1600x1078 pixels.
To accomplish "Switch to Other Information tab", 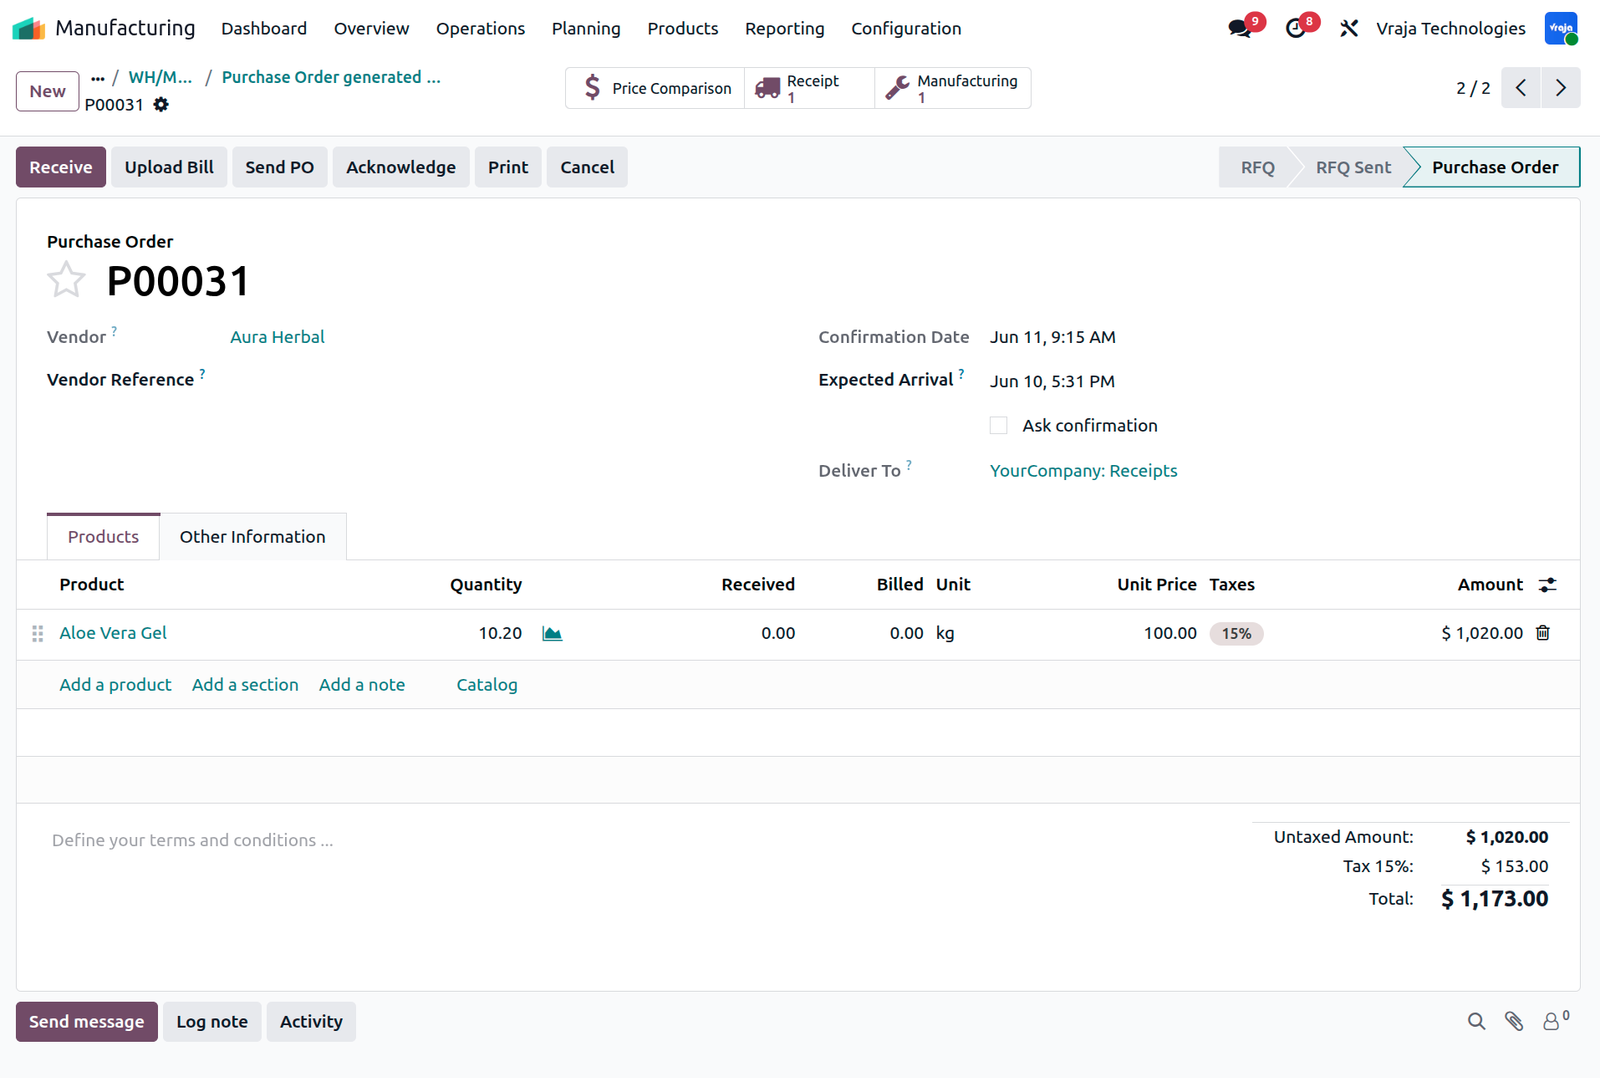I will pyautogui.click(x=253, y=537).
